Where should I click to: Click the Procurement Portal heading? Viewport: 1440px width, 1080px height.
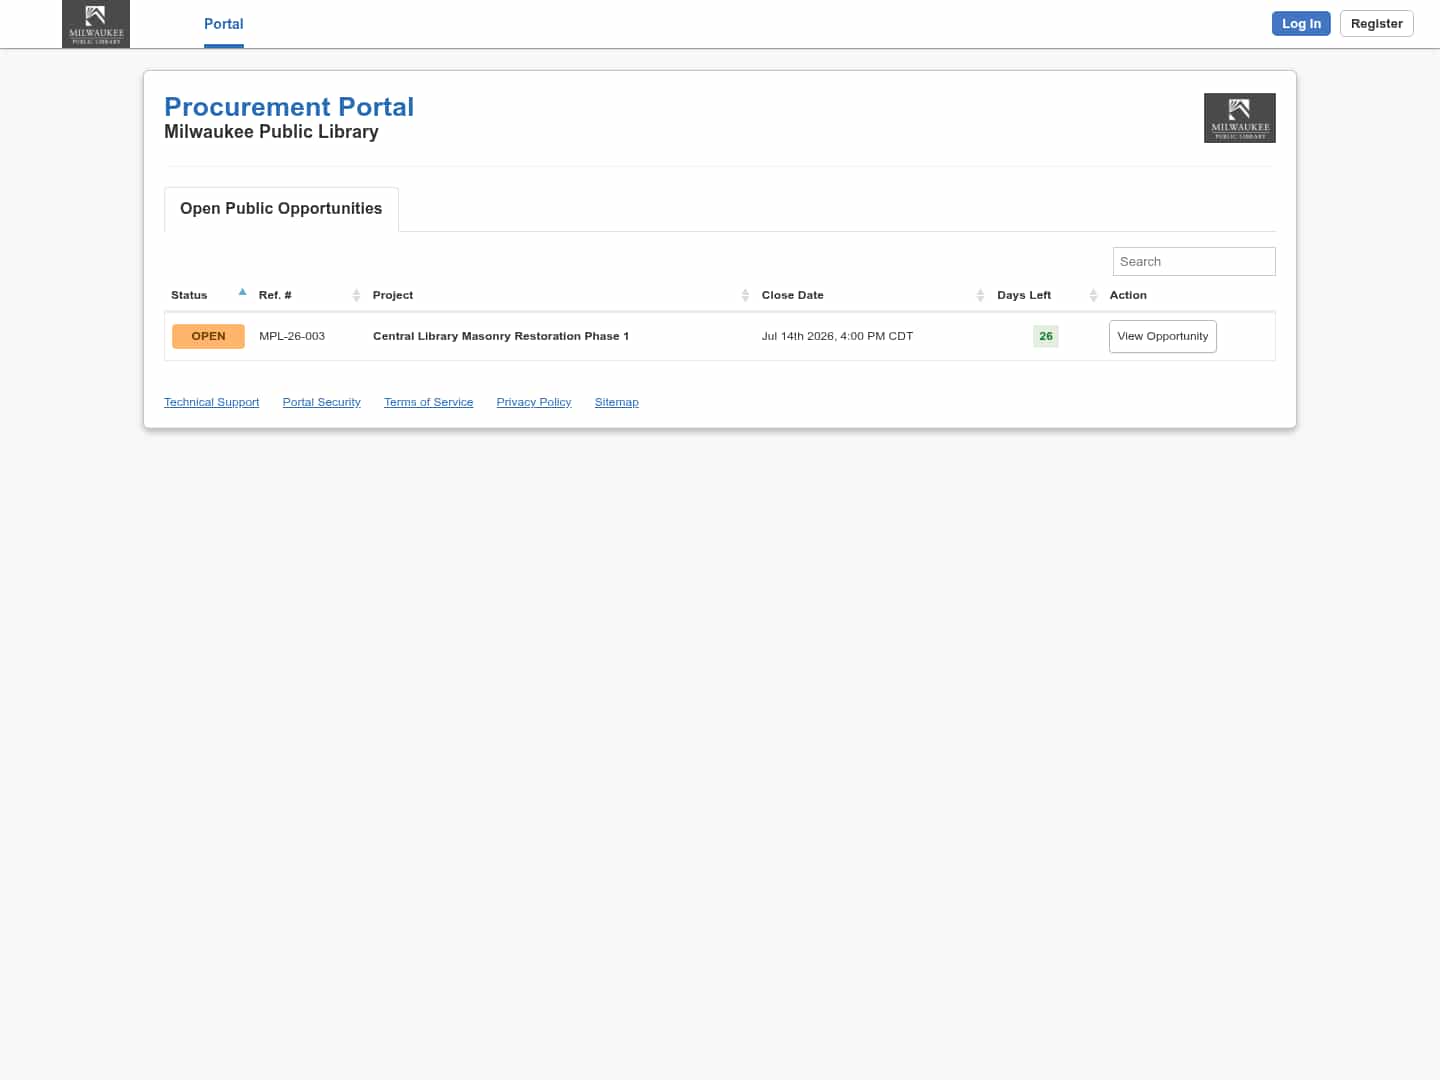point(289,107)
